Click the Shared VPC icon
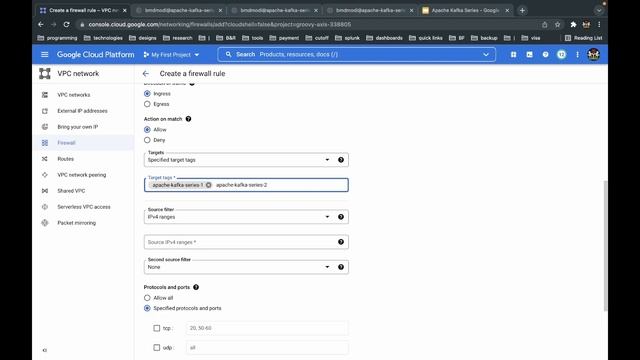This screenshot has width=640, height=360. click(44, 191)
